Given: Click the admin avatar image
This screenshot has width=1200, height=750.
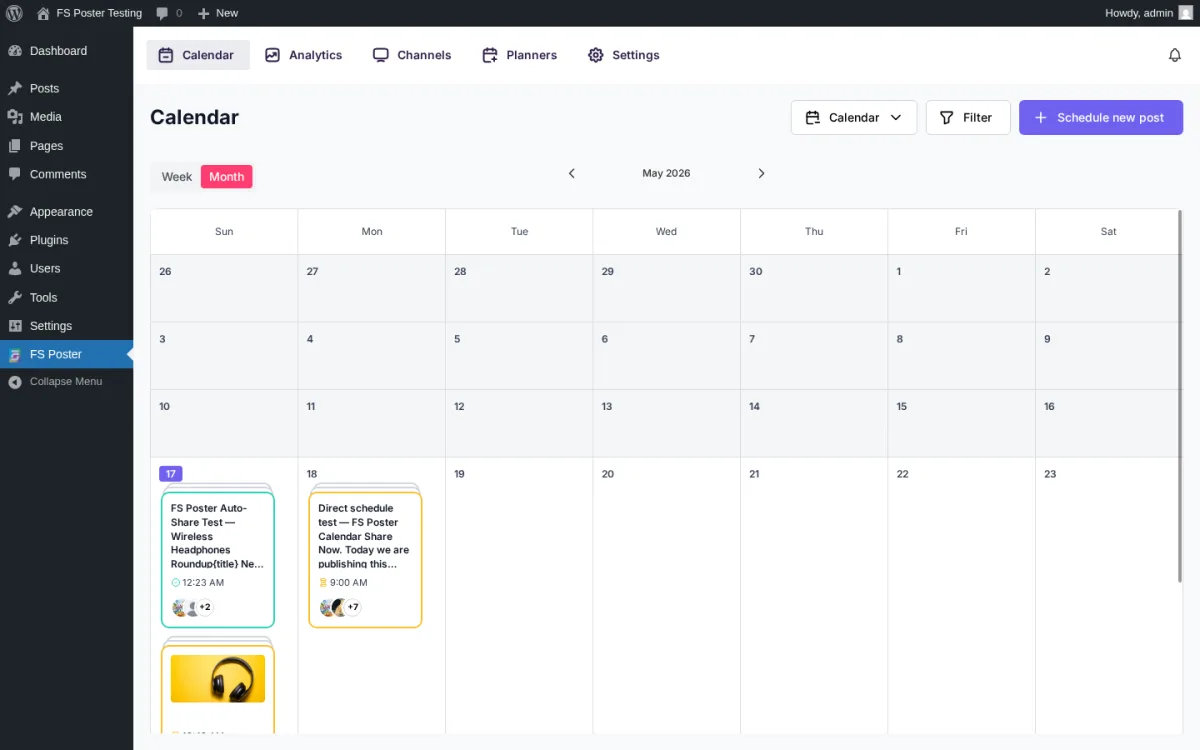Looking at the screenshot, I should tap(1185, 13).
